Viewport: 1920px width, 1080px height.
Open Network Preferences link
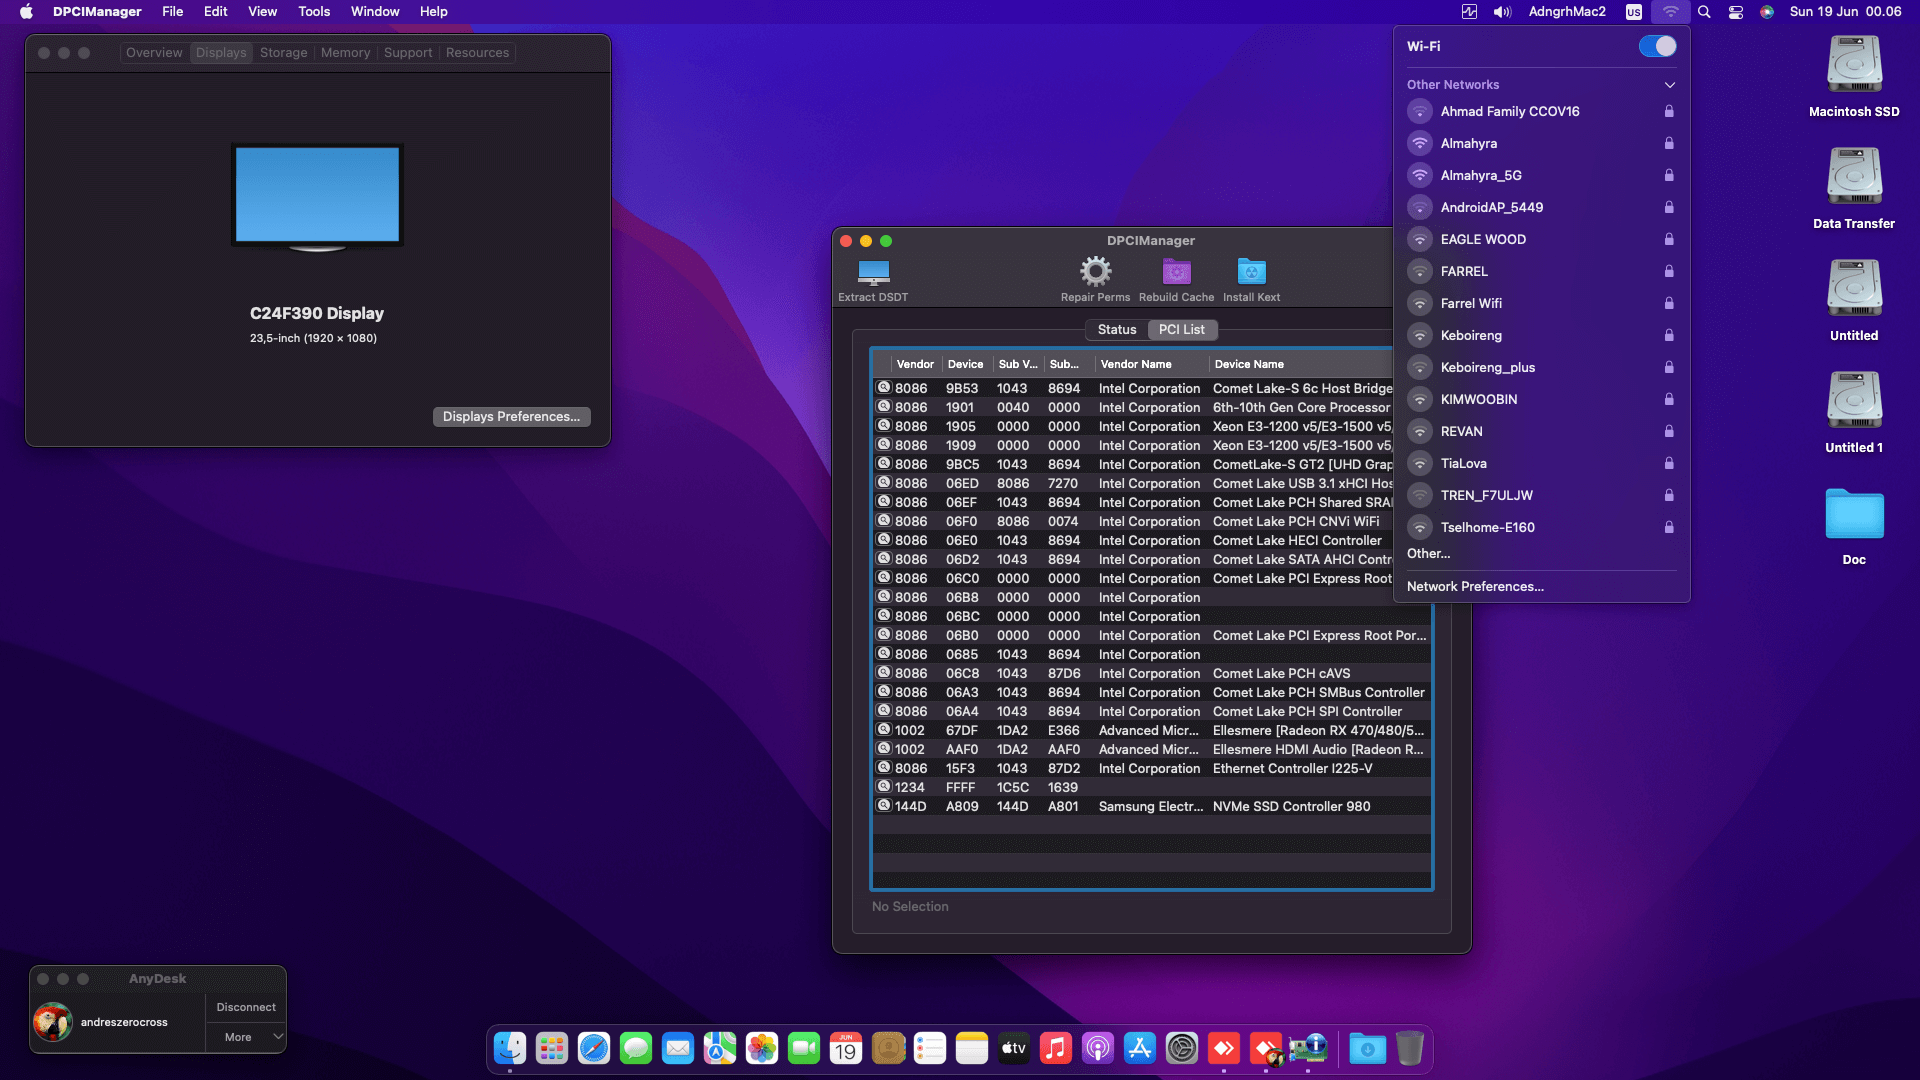tap(1475, 587)
